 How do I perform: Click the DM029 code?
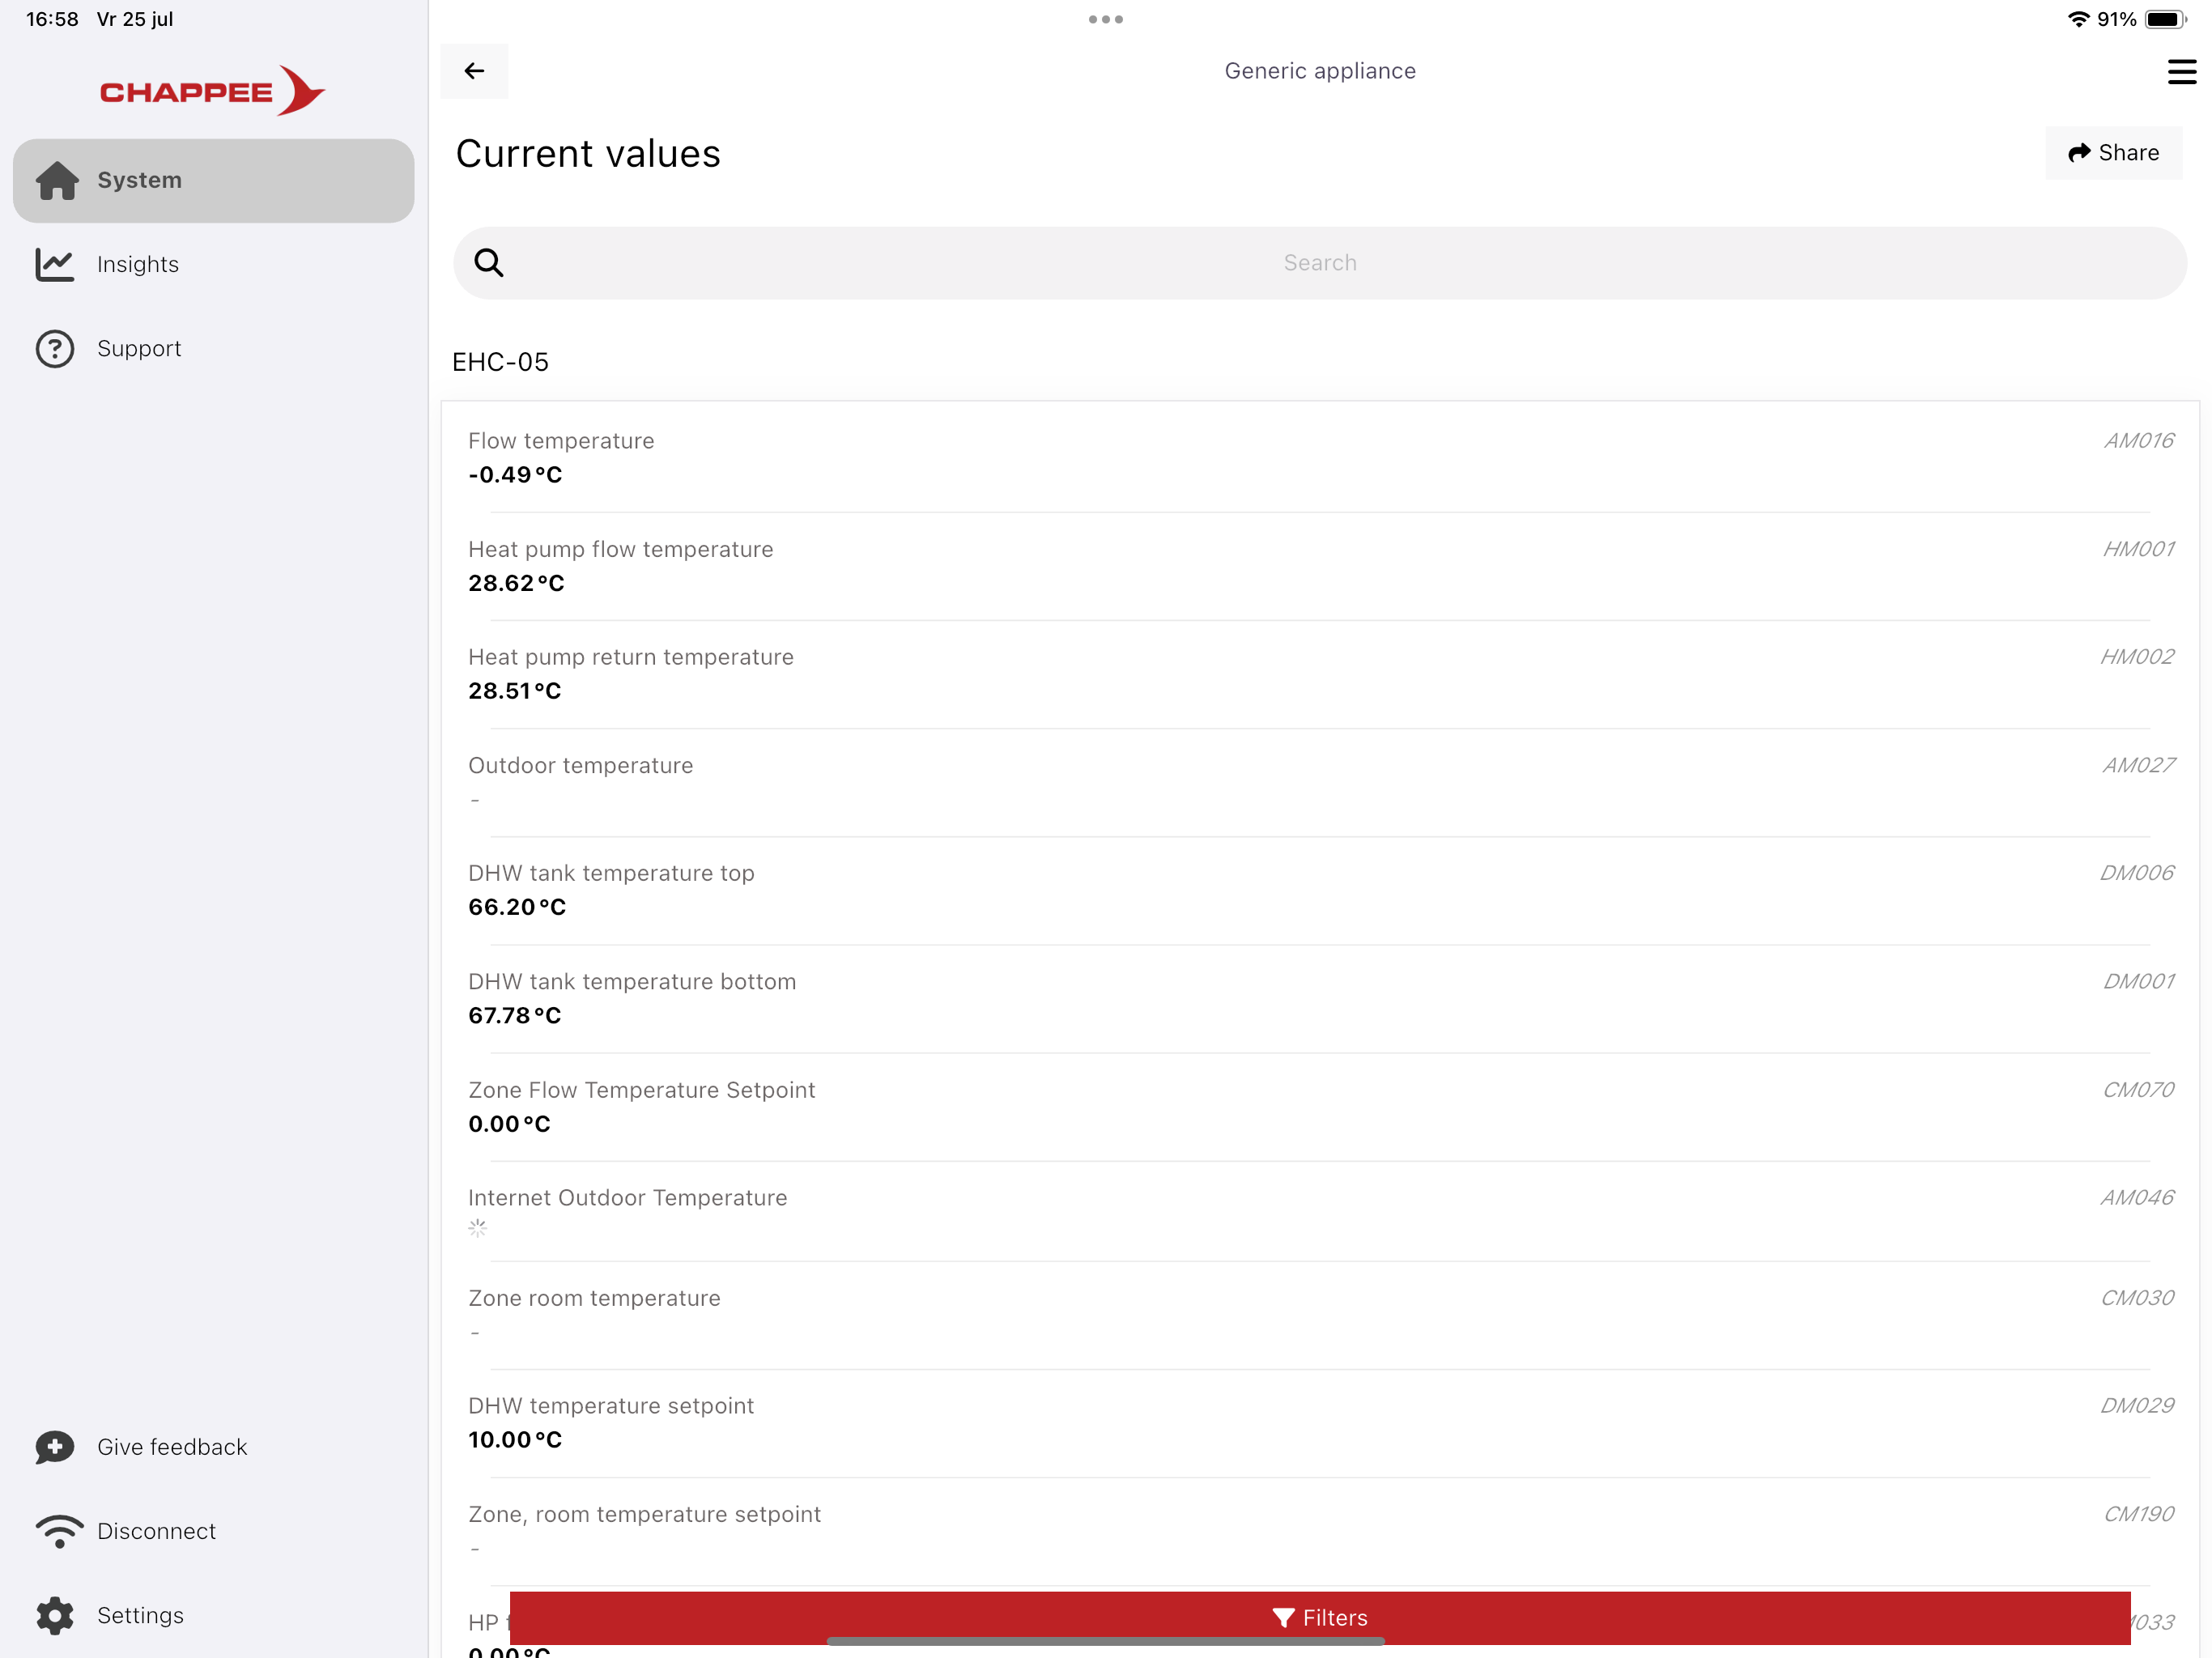tap(2137, 1406)
